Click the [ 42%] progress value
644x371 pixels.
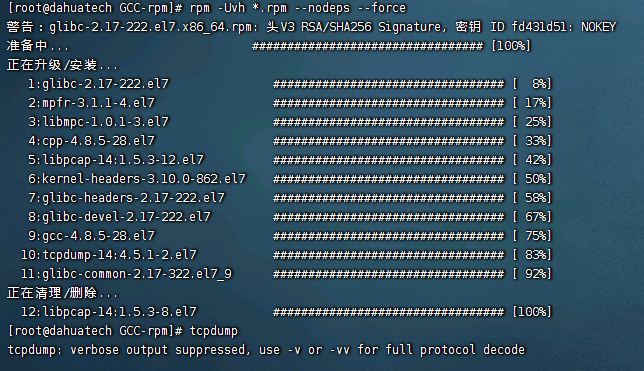coord(532,160)
